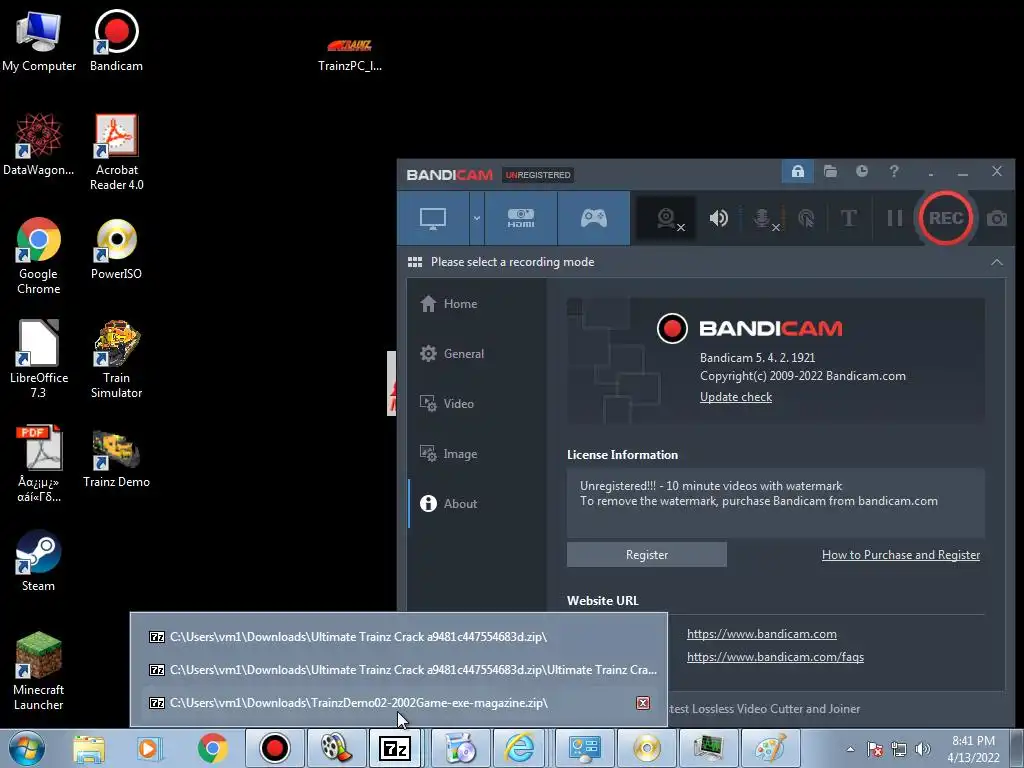This screenshot has height=768, width=1024.
Task: Open output folder icon in title bar
Action: click(830, 172)
